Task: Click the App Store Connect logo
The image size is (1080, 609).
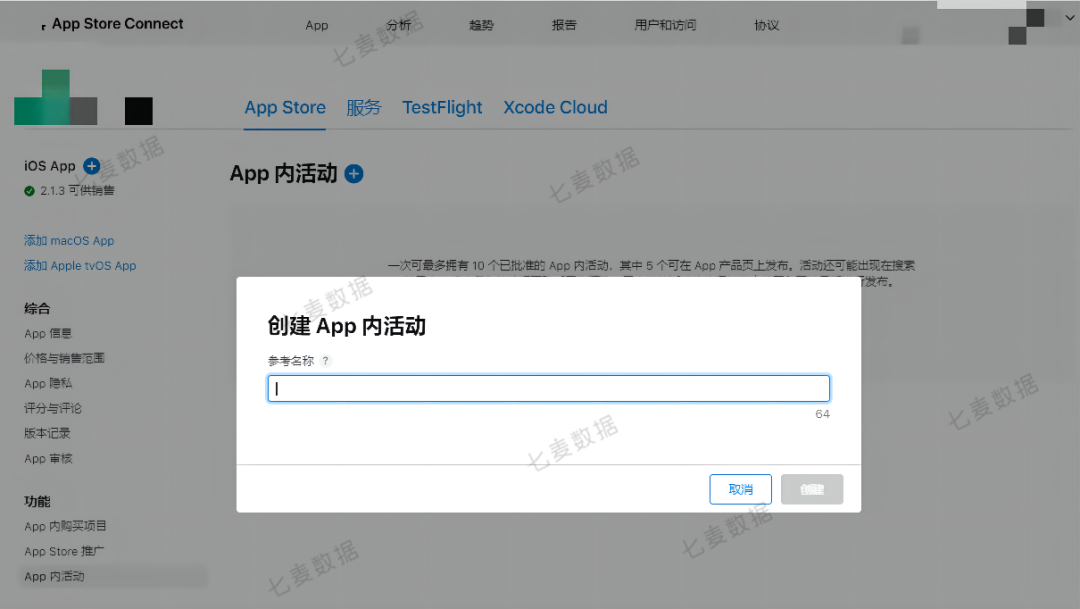Action: pos(112,24)
